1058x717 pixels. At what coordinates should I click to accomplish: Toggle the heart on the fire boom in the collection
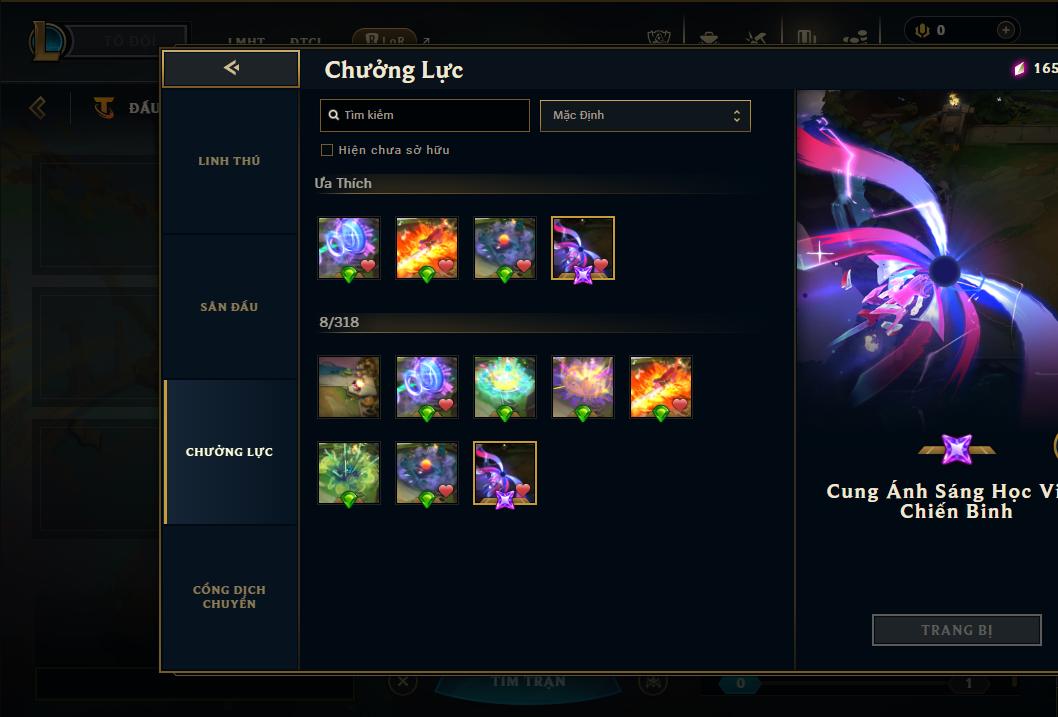(680, 405)
